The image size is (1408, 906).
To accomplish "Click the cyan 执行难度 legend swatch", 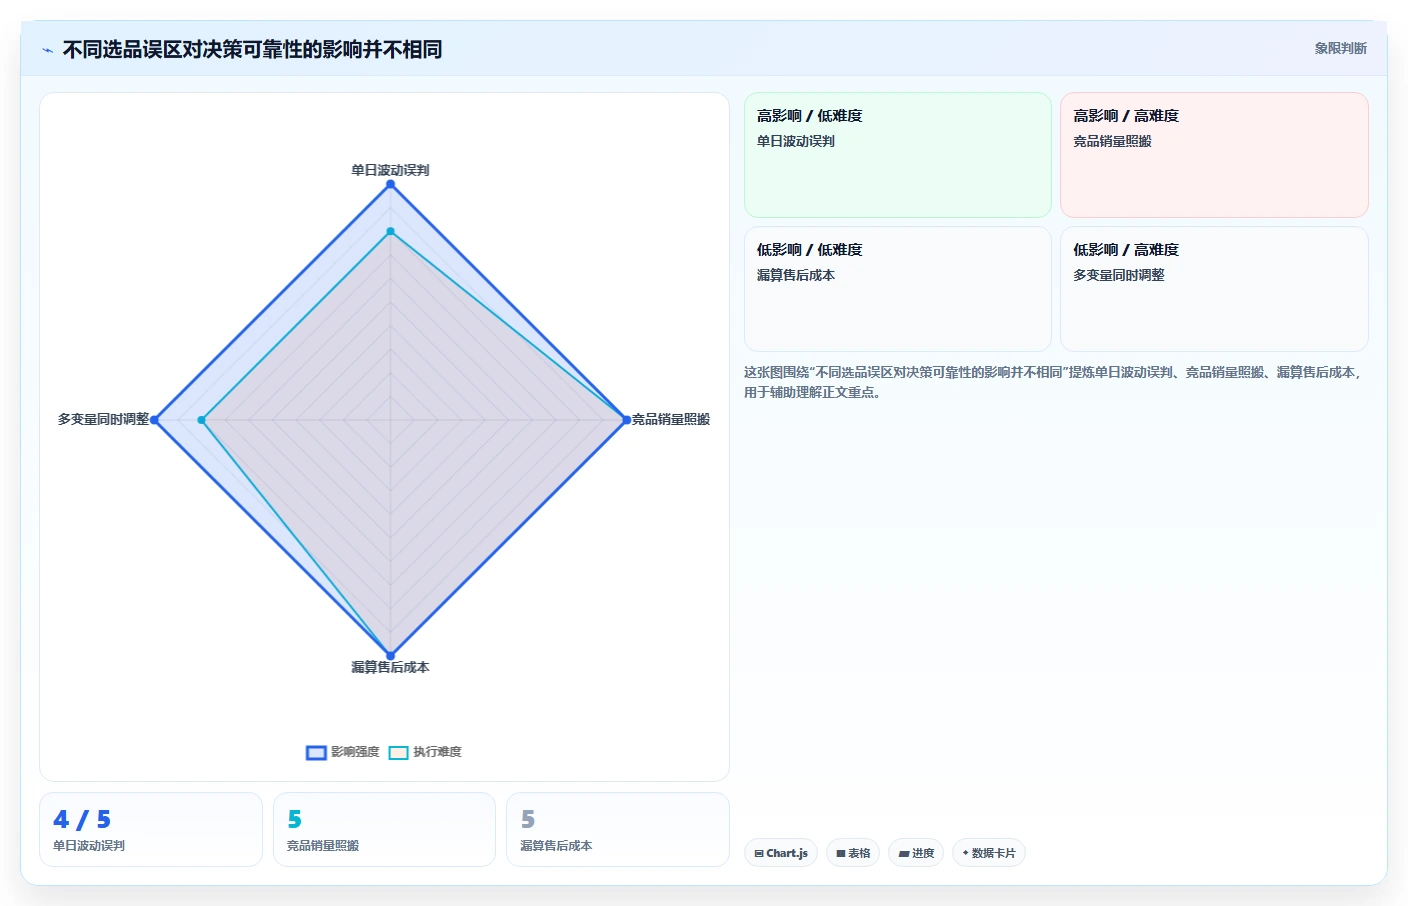I will click(x=398, y=753).
